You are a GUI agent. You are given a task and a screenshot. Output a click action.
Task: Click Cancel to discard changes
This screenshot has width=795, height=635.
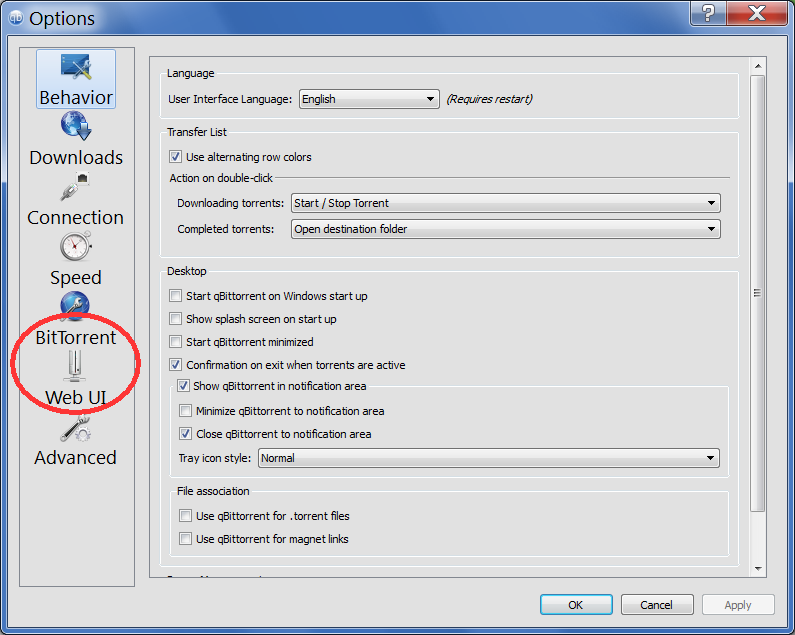[x=657, y=605]
